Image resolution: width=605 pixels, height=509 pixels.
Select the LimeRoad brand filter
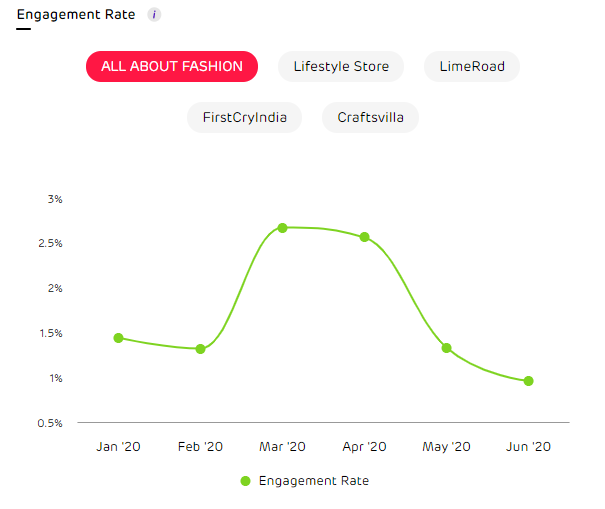[472, 67]
